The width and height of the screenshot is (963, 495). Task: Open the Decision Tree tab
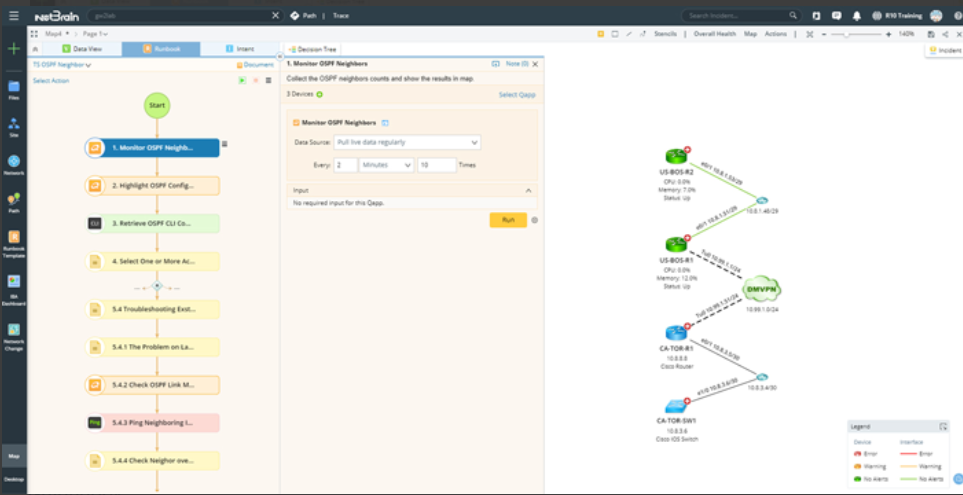[x=313, y=49]
